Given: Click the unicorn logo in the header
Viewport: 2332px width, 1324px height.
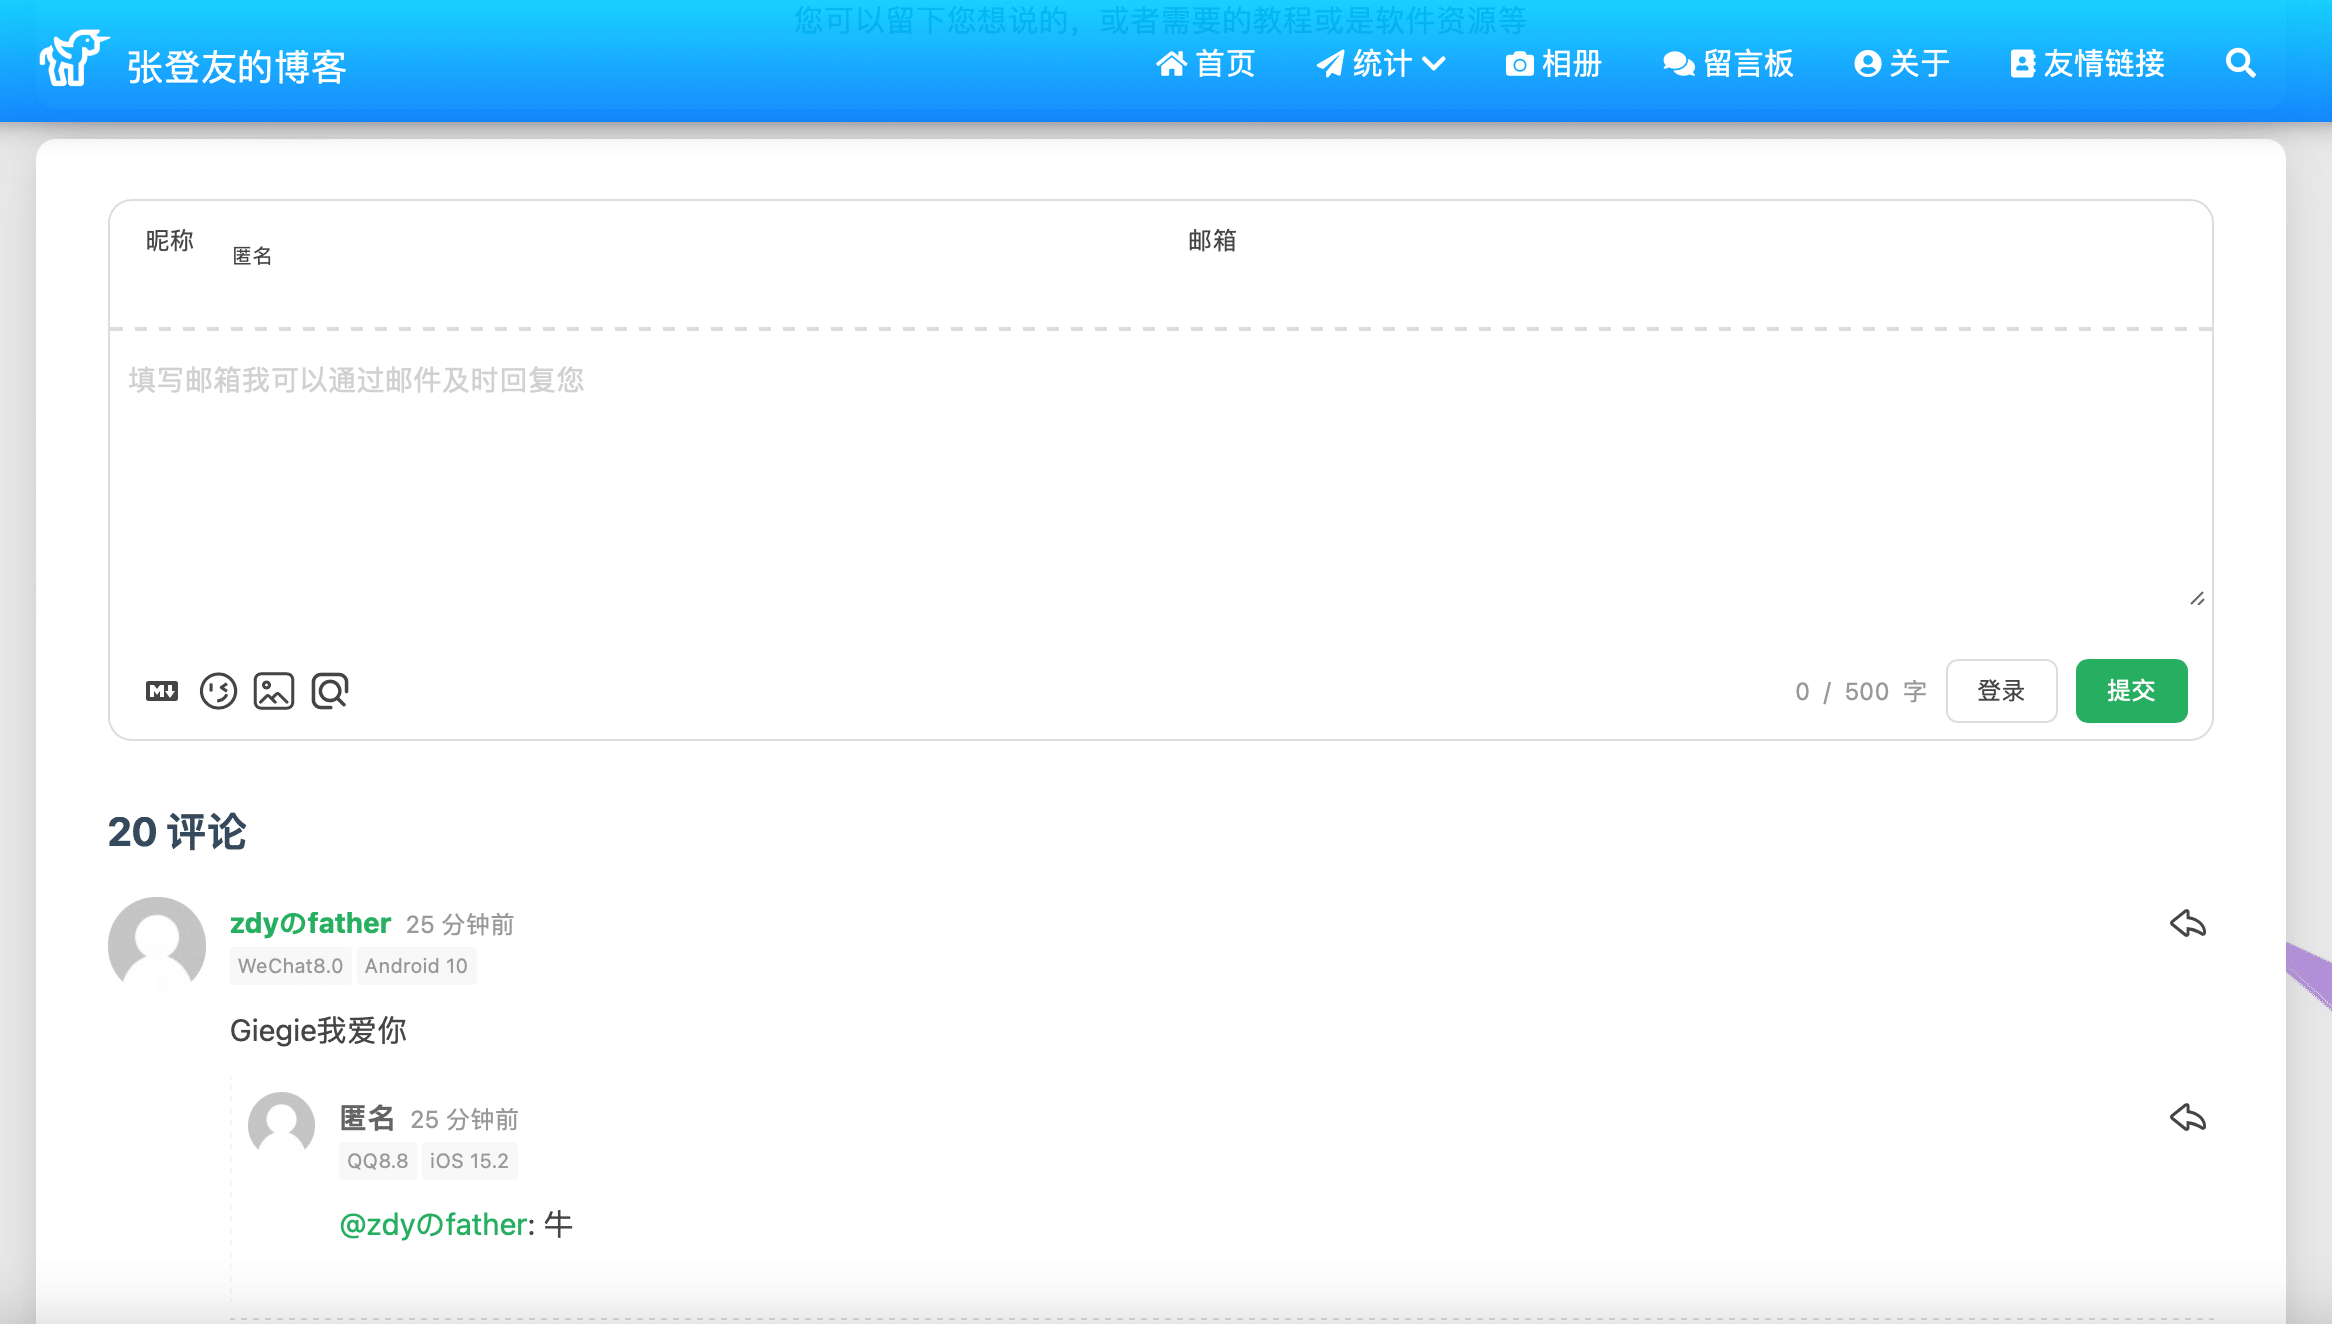Looking at the screenshot, I should (x=74, y=58).
